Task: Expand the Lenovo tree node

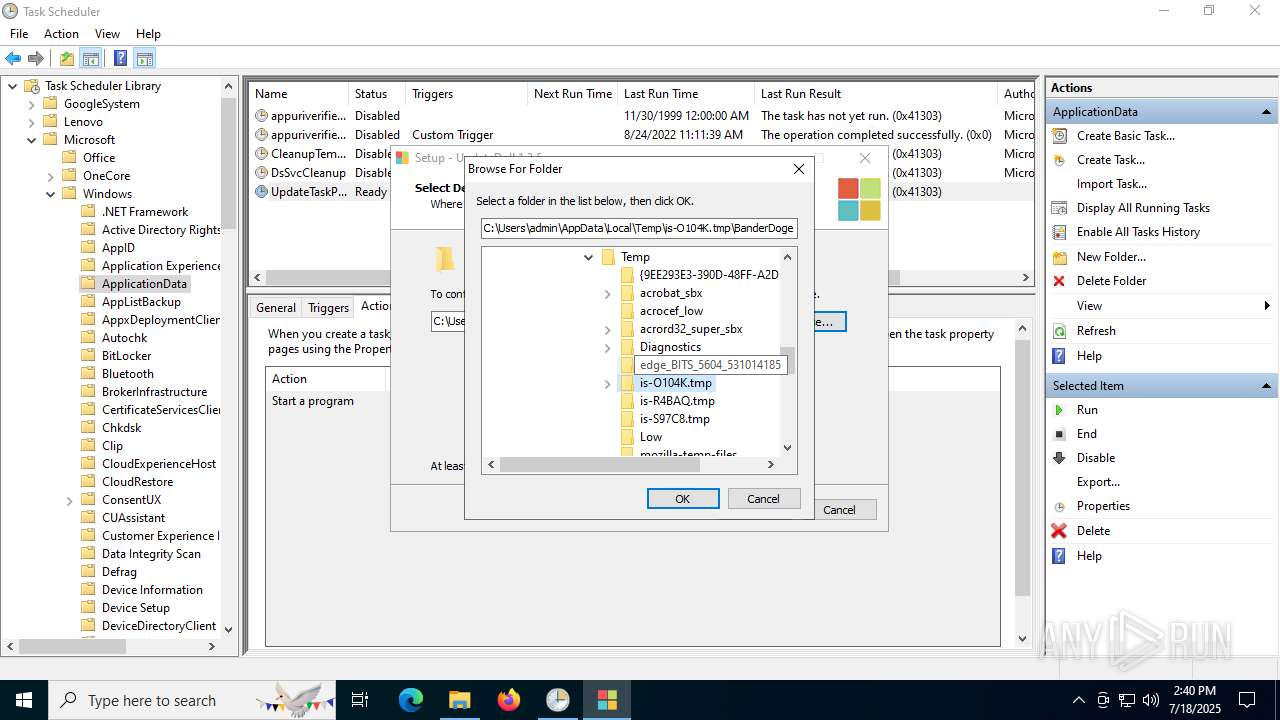Action: (31, 122)
